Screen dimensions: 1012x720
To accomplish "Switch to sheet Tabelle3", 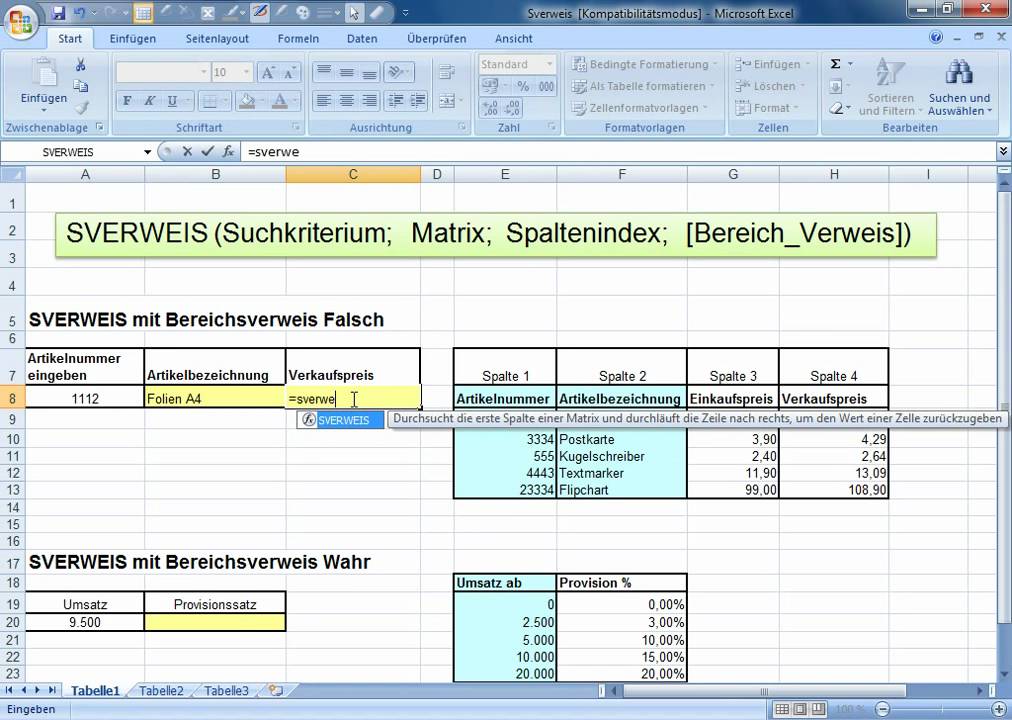I will pos(226,690).
